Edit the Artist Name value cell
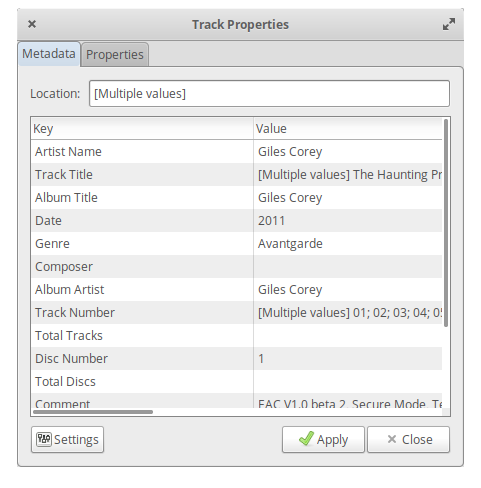 pyautogui.click(x=348, y=152)
